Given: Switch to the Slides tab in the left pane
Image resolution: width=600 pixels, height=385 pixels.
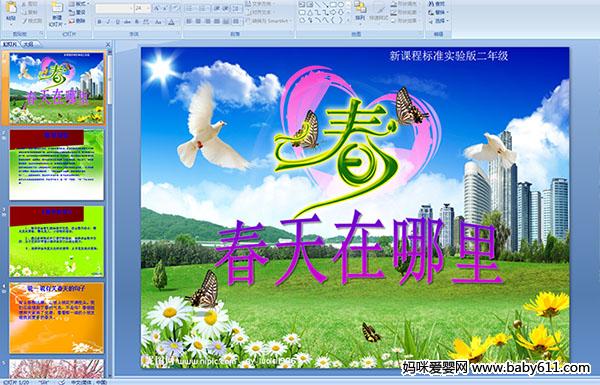Looking at the screenshot, I should click(x=10, y=44).
